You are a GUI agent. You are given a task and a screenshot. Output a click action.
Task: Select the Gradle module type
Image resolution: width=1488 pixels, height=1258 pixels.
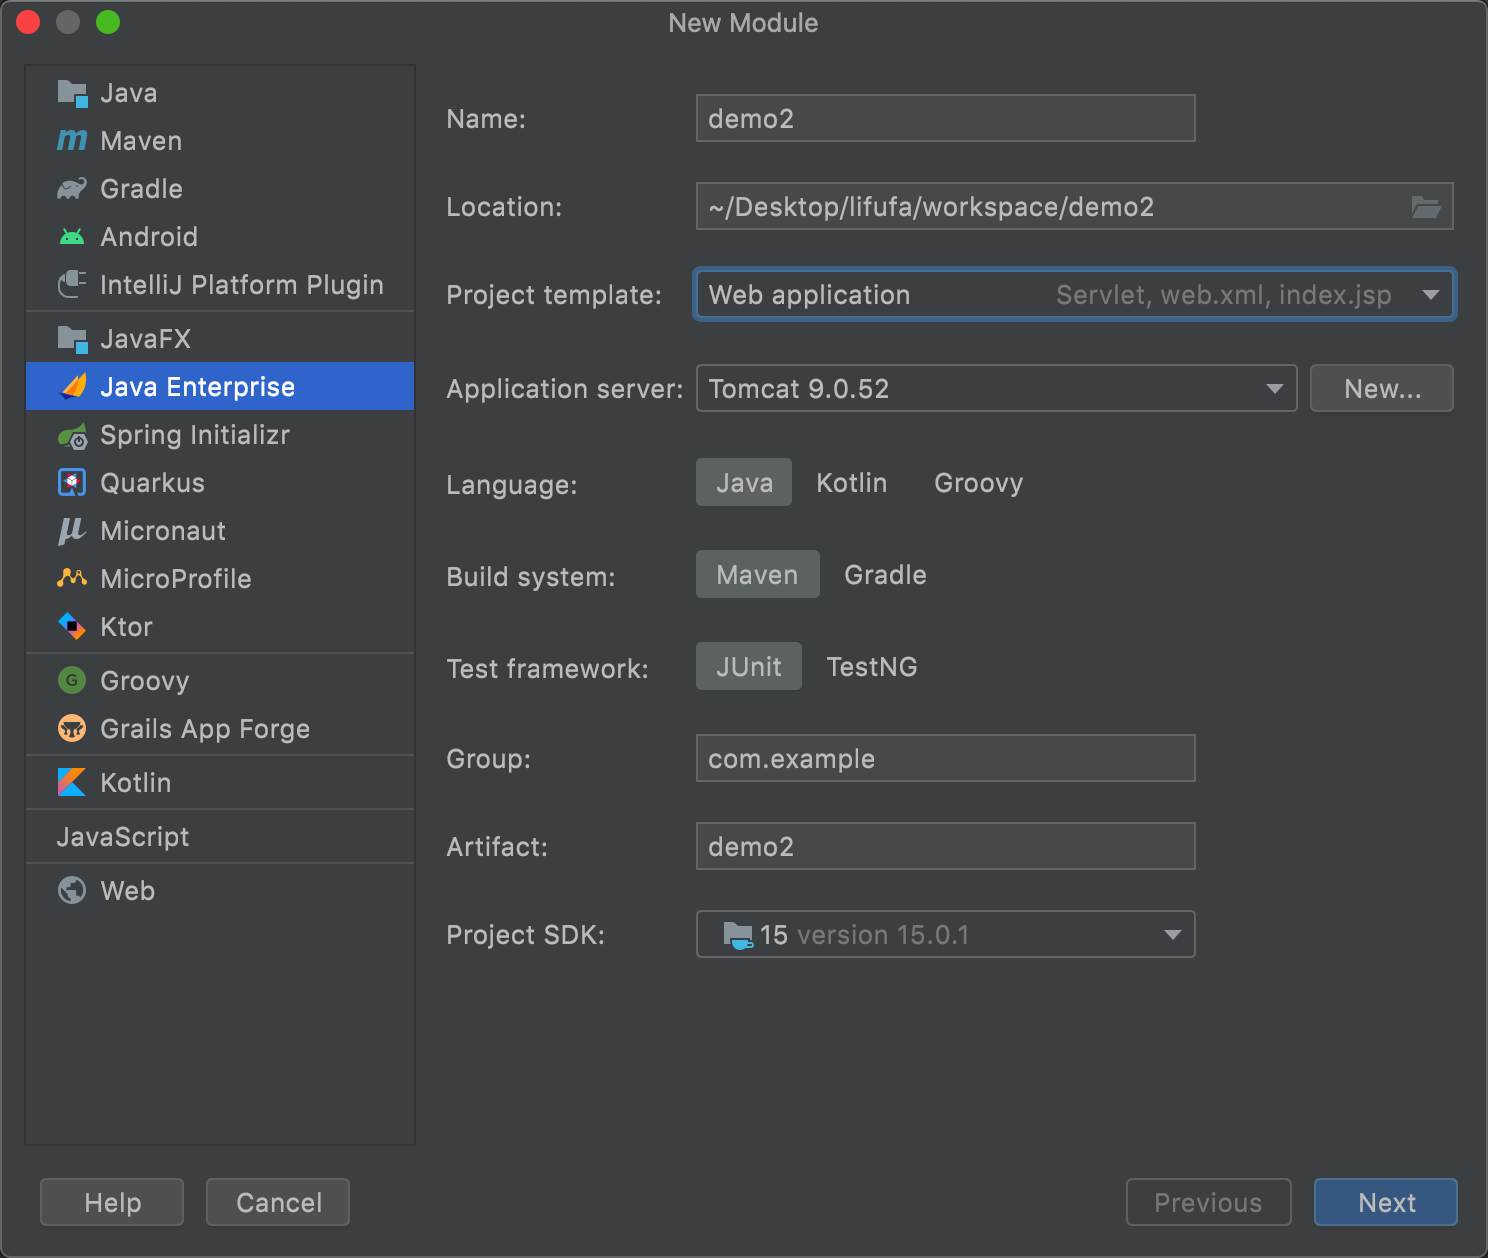[x=220, y=189]
